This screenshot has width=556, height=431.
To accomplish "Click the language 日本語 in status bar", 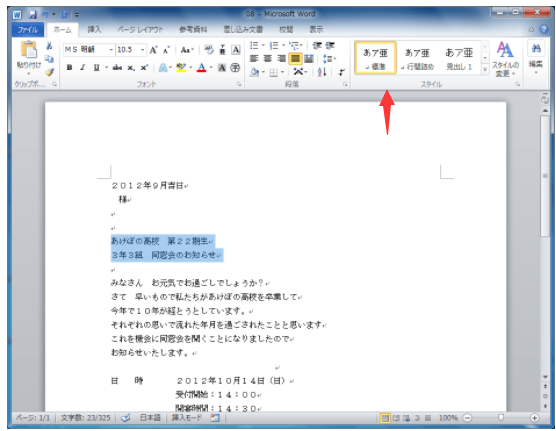I will tap(150, 418).
